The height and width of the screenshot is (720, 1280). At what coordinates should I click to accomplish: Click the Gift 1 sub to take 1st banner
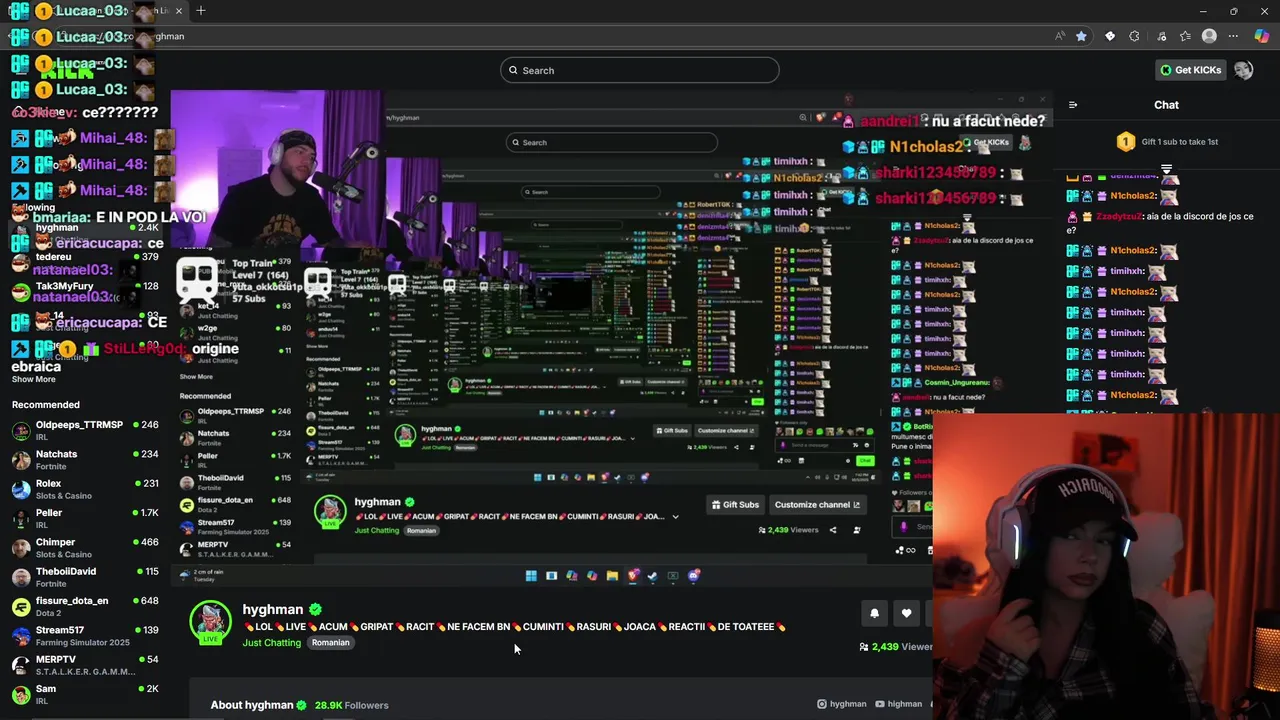pyautogui.click(x=1166, y=142)
